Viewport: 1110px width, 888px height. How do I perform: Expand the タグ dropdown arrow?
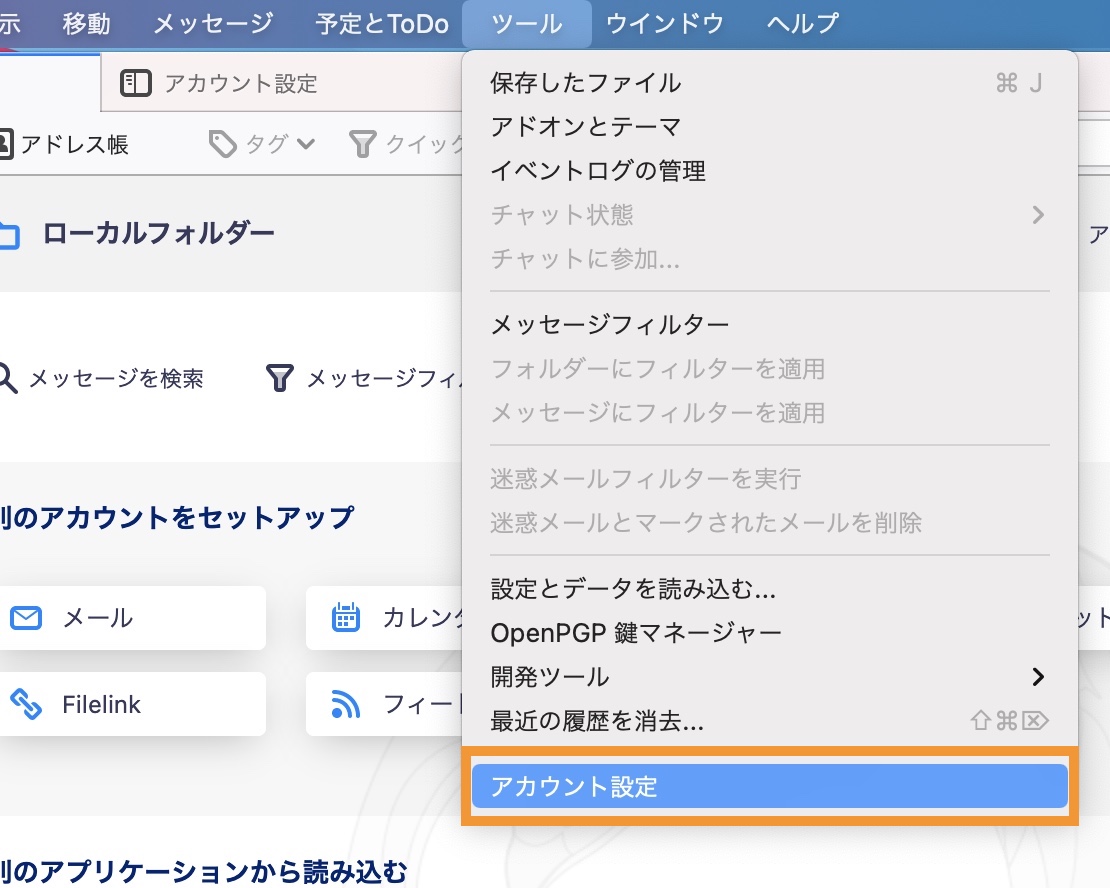(x=306, y=145)
